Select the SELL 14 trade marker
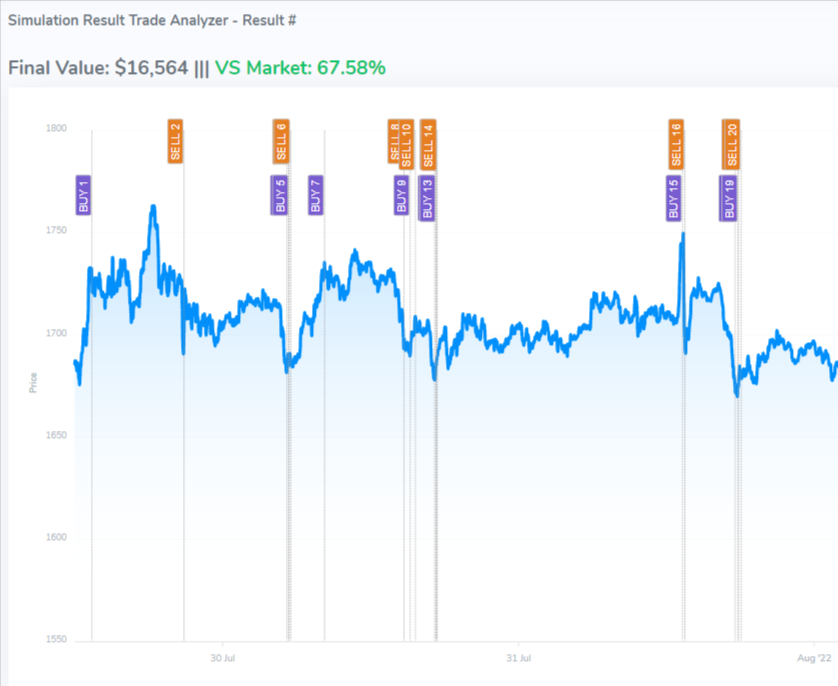 click(x=428, y=143)
